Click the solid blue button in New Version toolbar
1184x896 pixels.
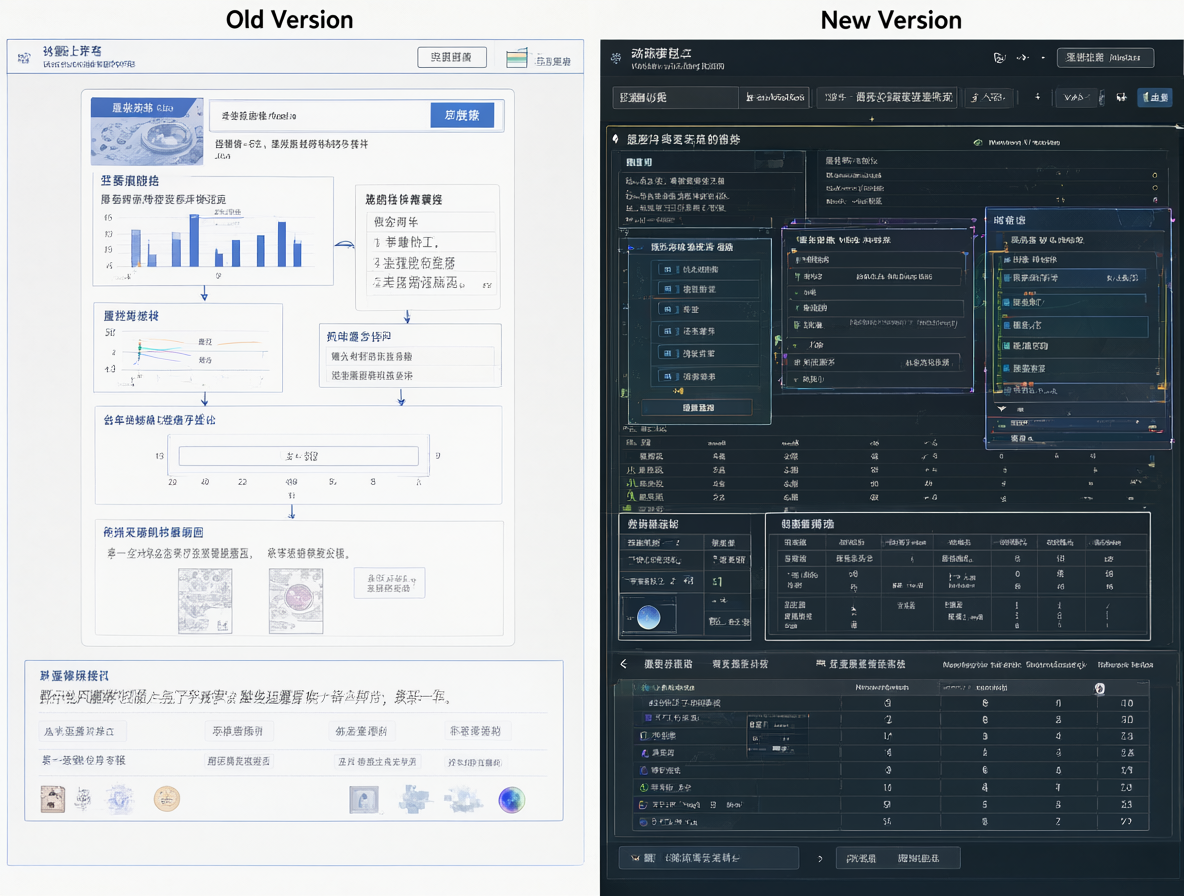[1155, 97]
